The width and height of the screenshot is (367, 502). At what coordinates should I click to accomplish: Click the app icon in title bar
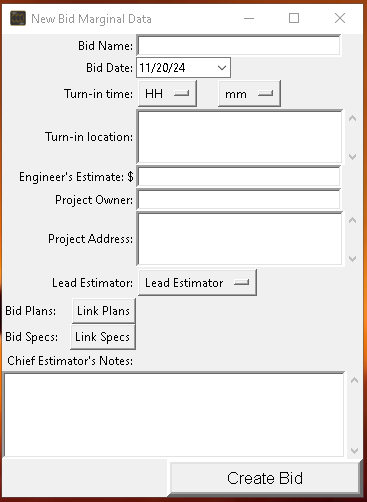[18, 18]
